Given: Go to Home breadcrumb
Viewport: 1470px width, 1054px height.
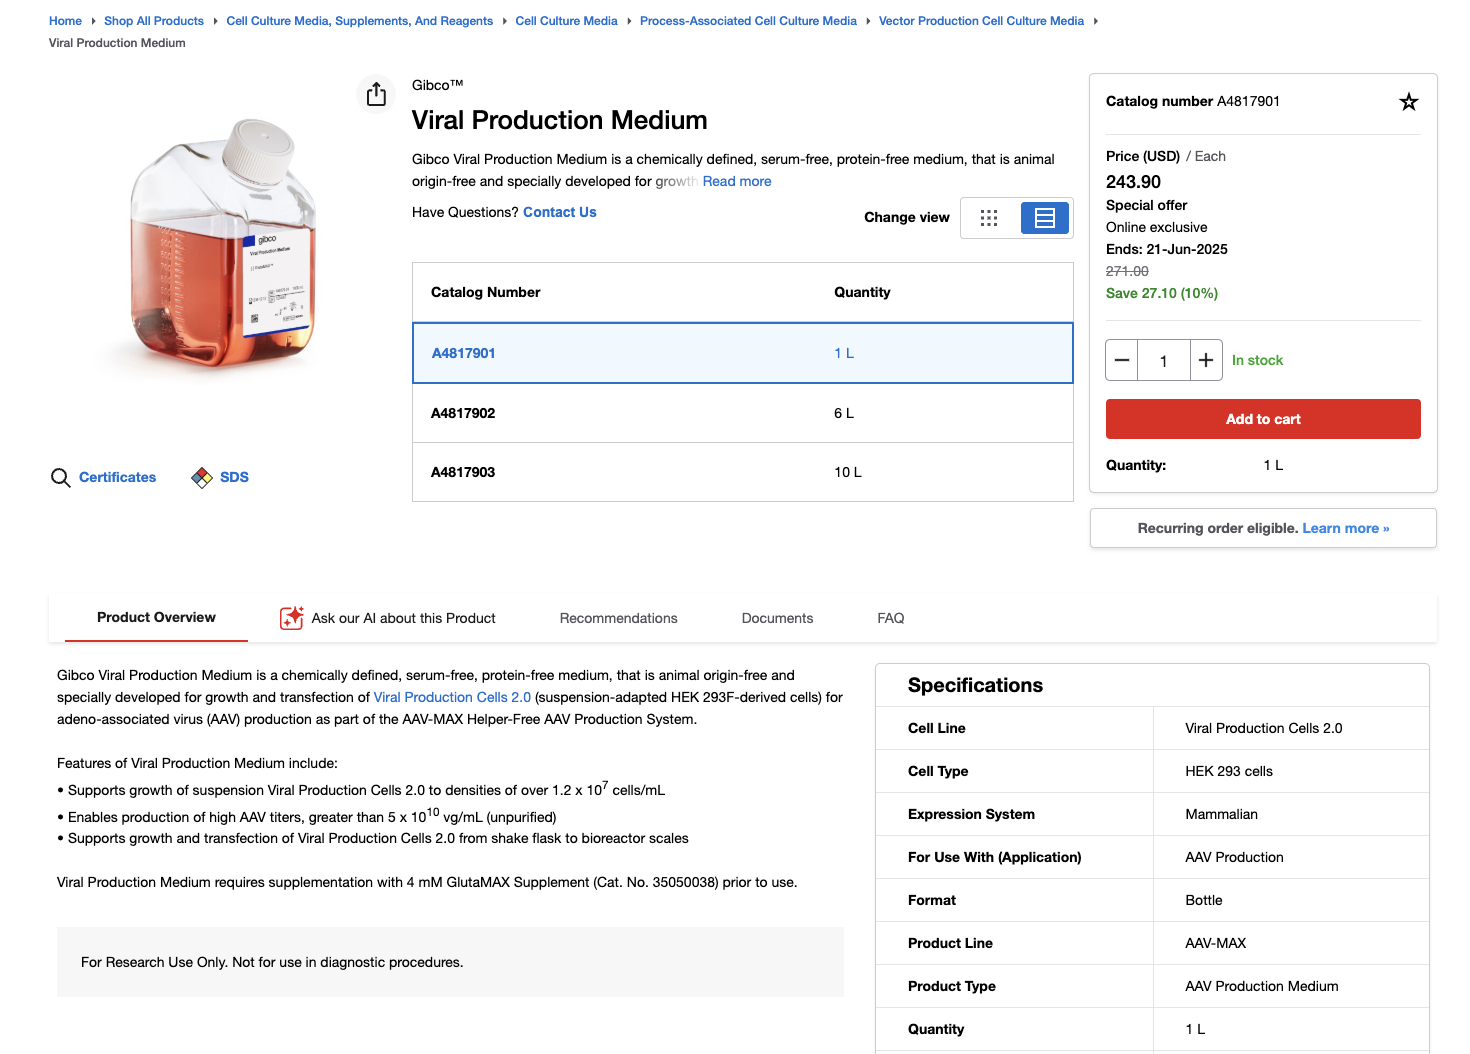Looking at the screenshot, I should 65,21.
